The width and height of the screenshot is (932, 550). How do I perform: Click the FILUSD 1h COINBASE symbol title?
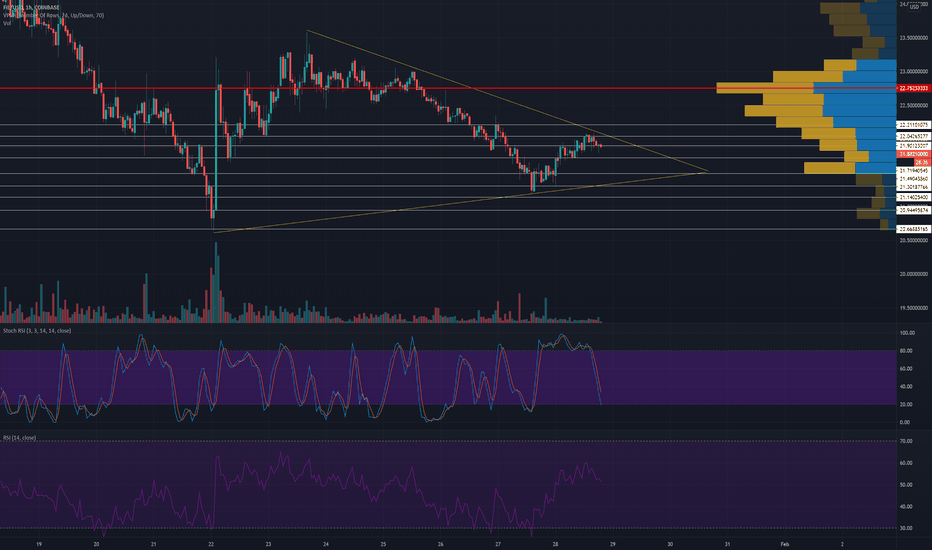(31, 7)
